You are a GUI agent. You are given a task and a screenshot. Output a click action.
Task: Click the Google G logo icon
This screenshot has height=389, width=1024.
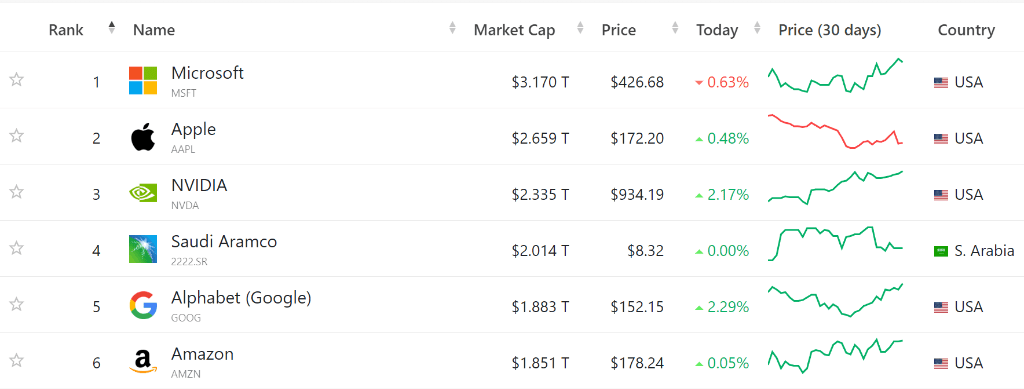143,305
